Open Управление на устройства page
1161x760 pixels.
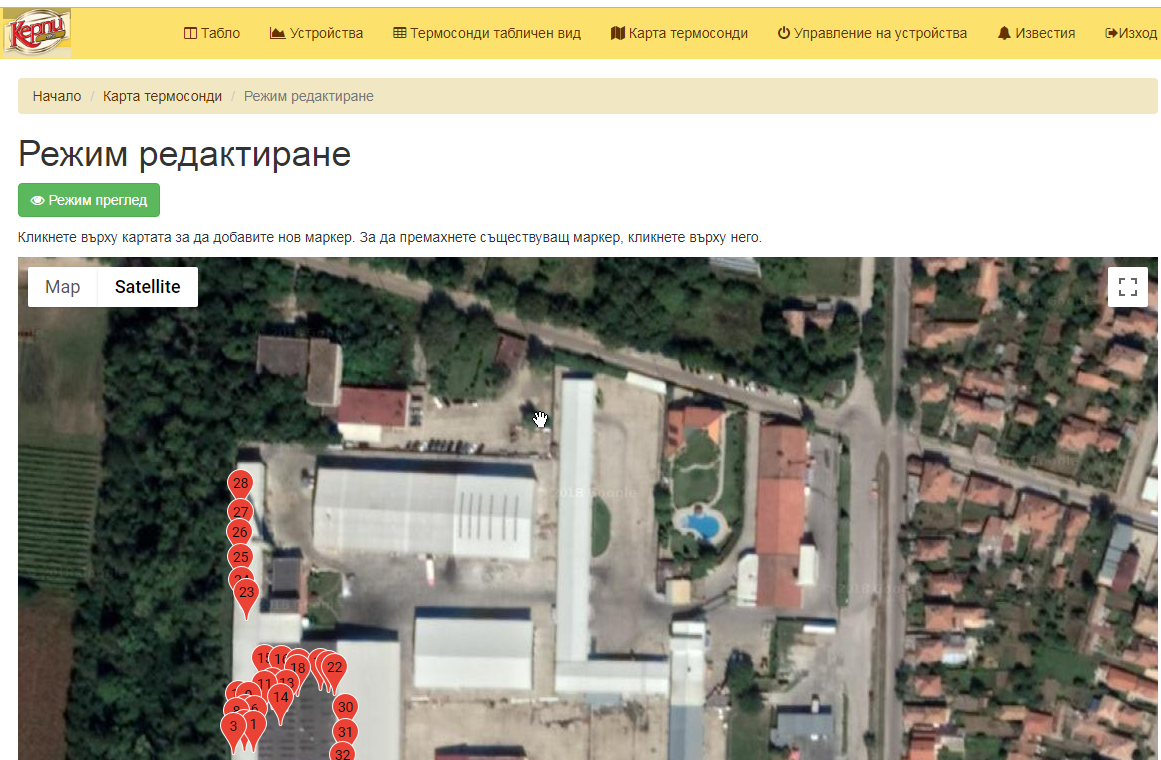[872, 33]
